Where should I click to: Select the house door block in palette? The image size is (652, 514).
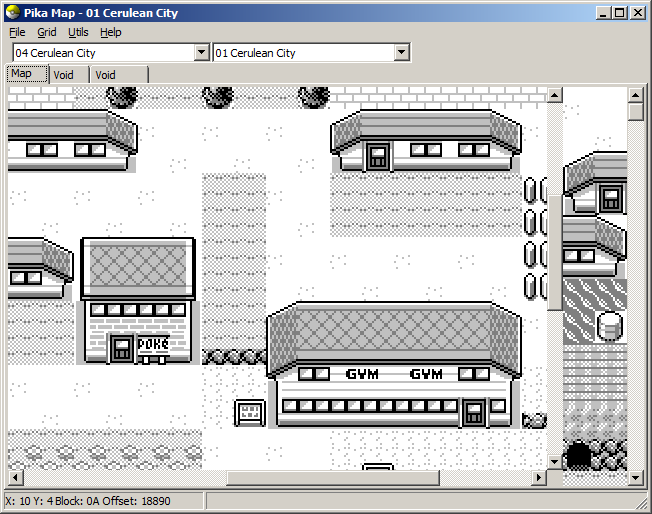coord(611,199)
